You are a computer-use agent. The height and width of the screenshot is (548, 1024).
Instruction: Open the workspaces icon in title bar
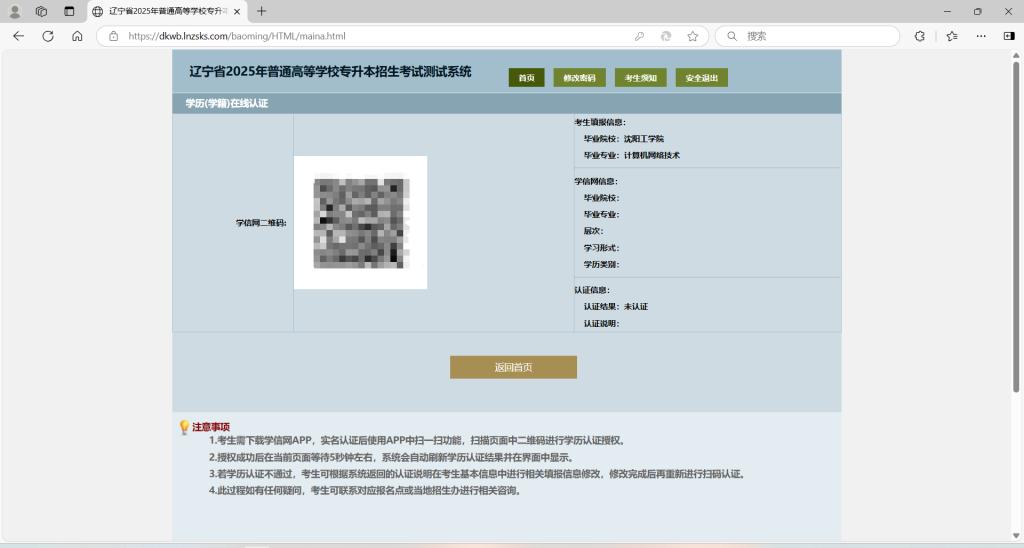[42, 11]
